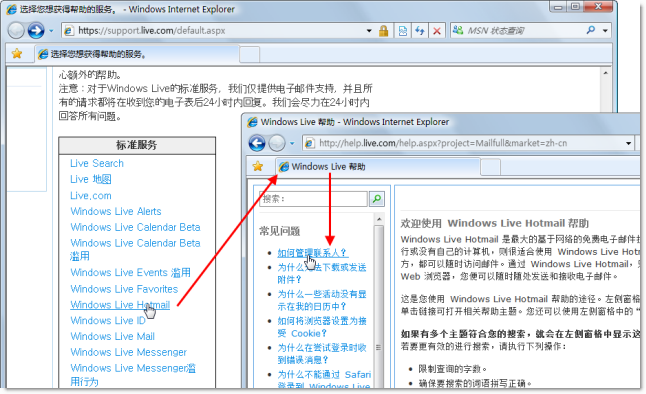Click 标准服务 table header
The width and height of the screenshot is (646, 394).
pos(137,145)
